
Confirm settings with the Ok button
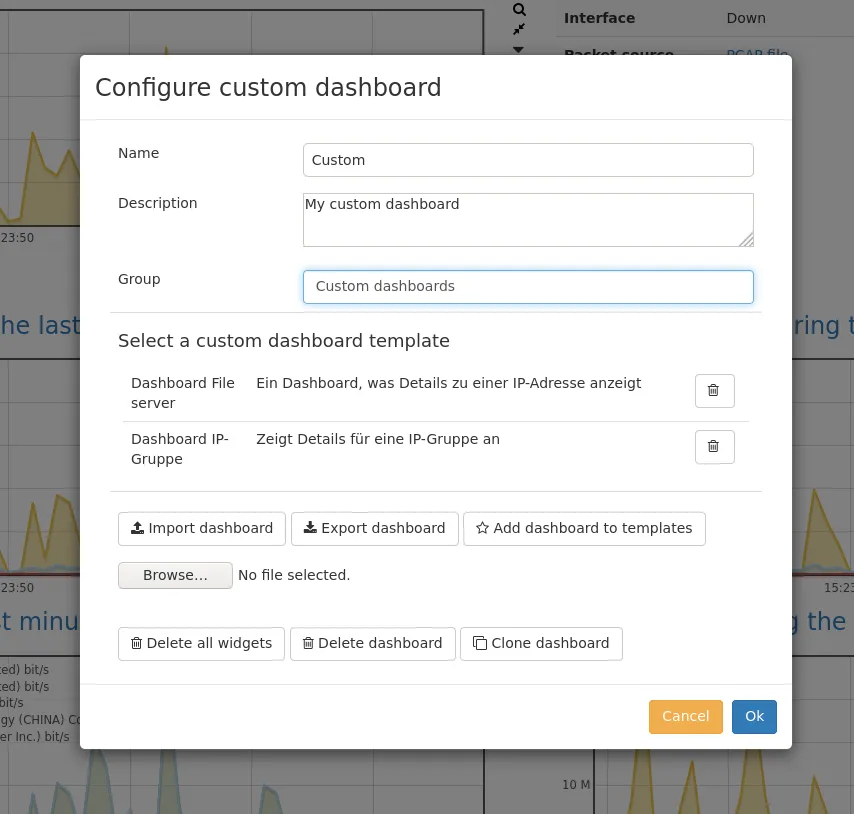pyautogui.click(x=754, y=716)
